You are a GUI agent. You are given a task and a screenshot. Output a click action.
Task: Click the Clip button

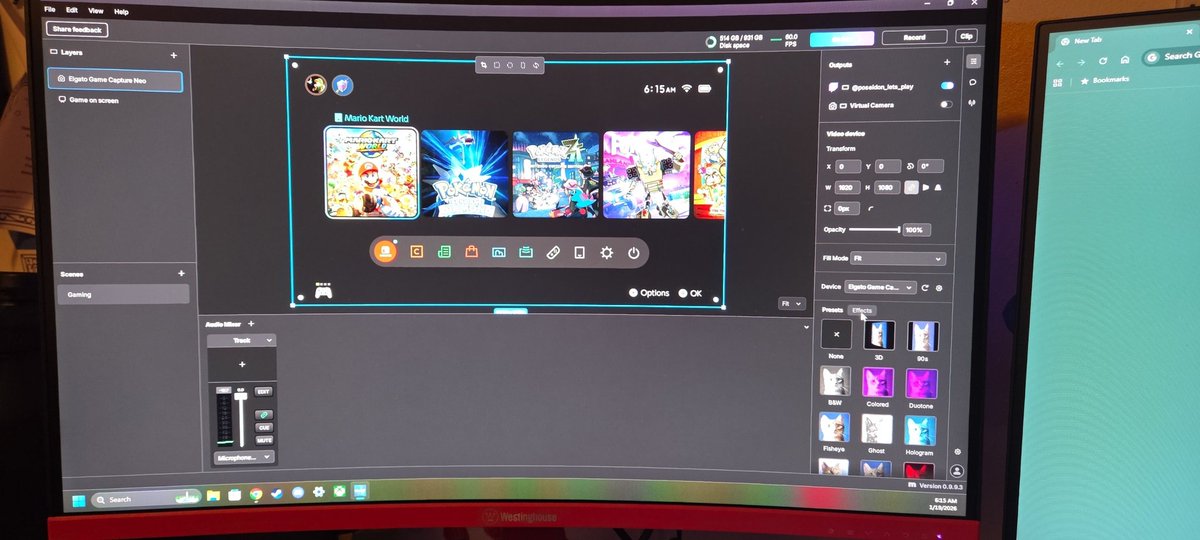966,36
